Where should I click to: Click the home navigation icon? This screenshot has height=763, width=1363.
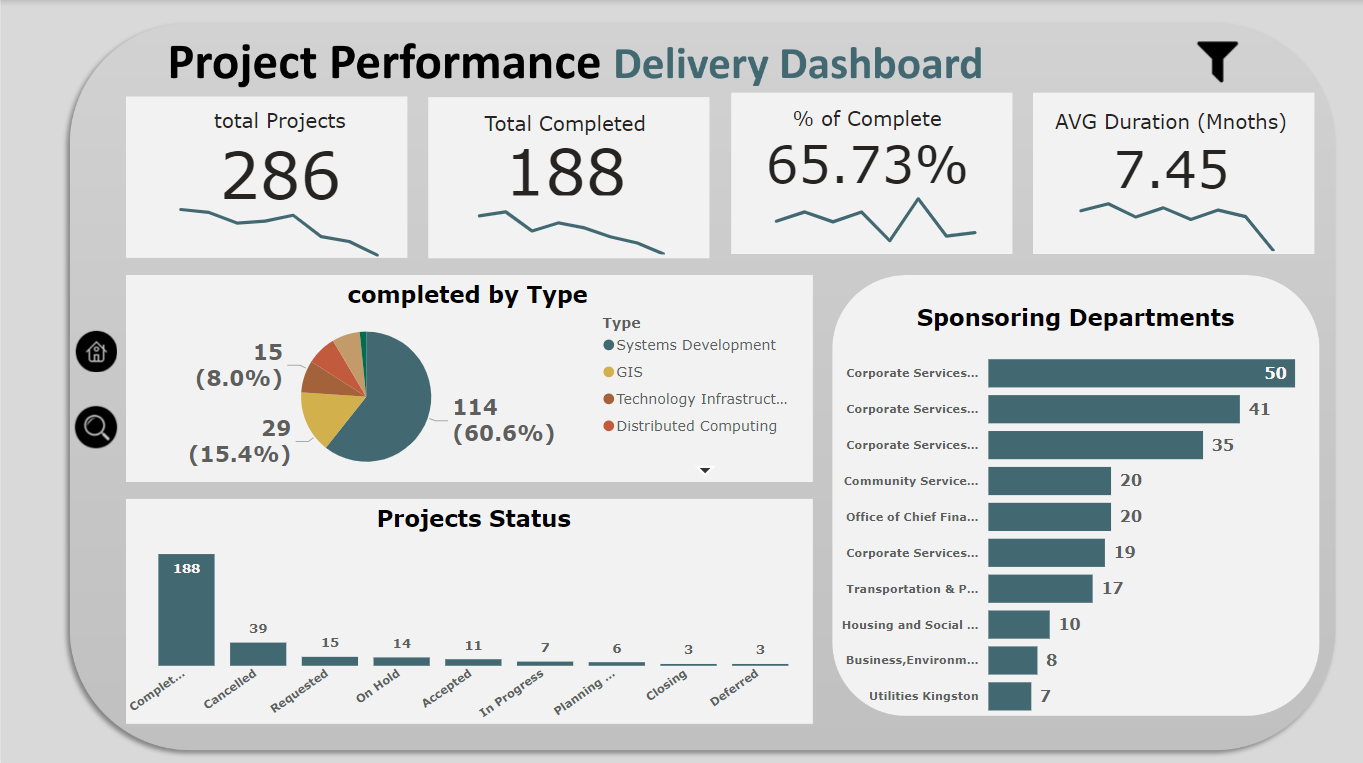[x=96, y=351]
